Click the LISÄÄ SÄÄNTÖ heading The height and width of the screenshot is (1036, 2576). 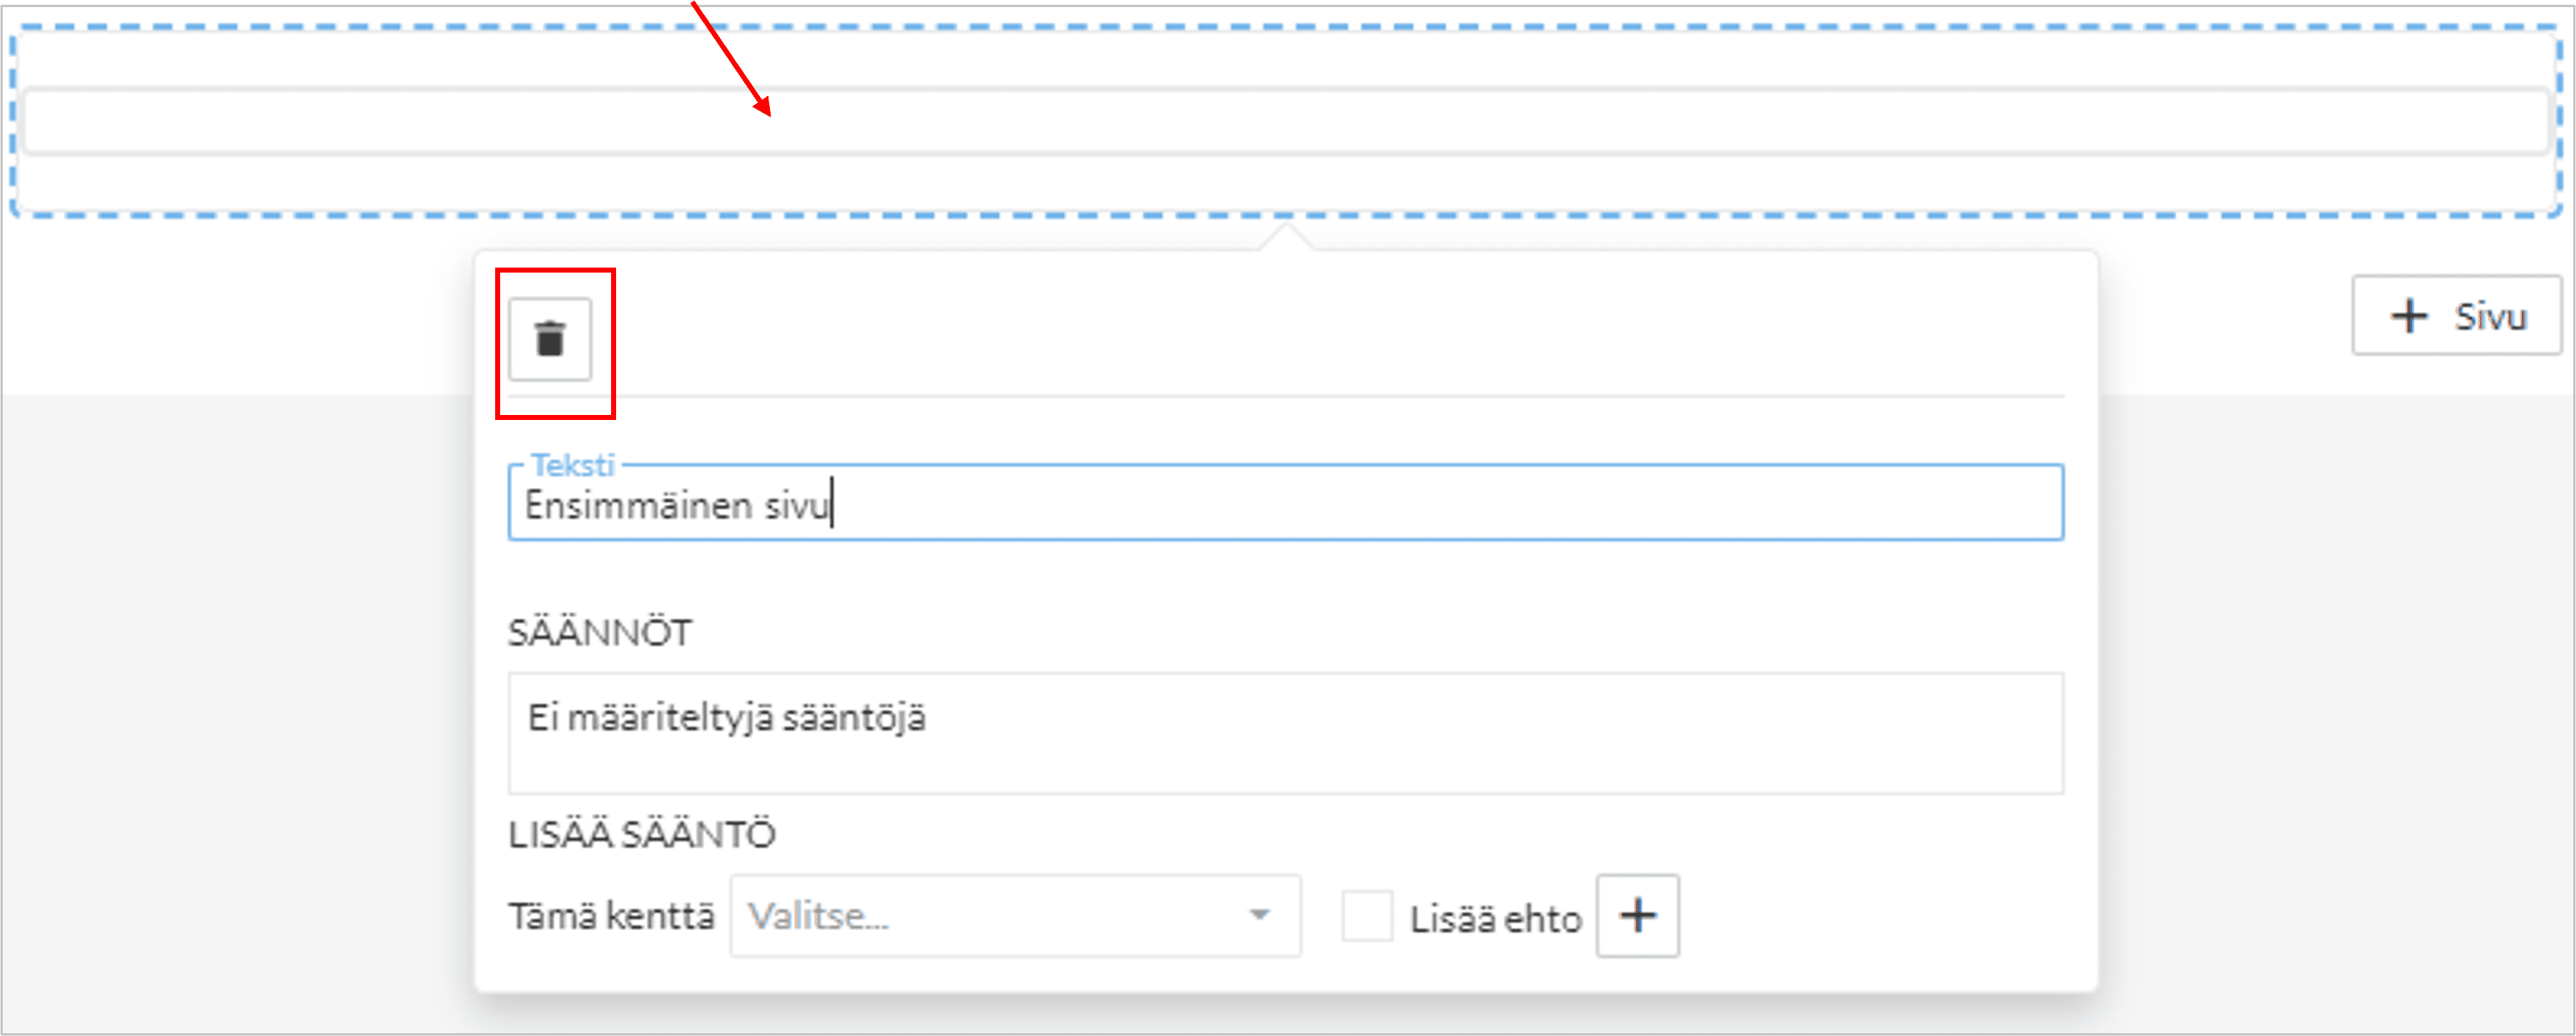(x=641, y=834)
